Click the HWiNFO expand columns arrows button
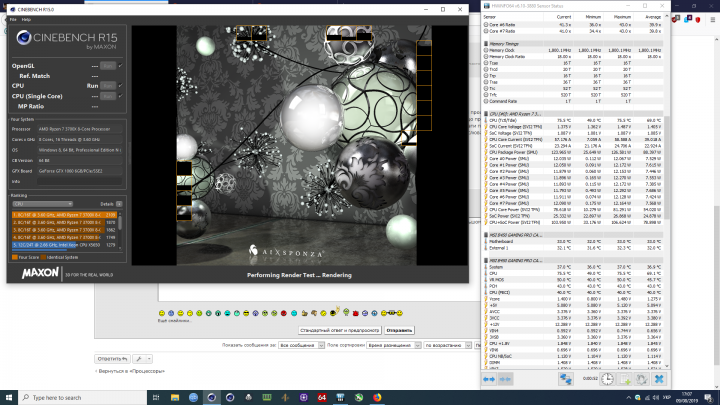This screenshot has height=405, width=720. [489, 379]
